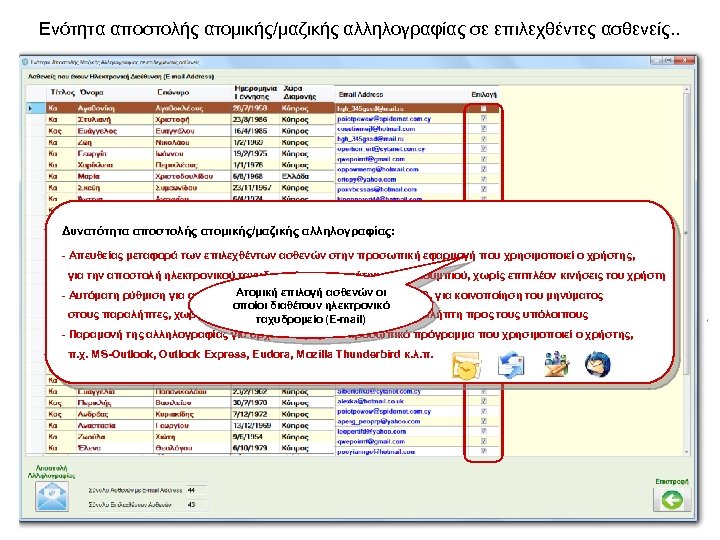This screenshot has height=540, width=720.
Task: Click the Email Address column header
Action: [x=360, y=94]
